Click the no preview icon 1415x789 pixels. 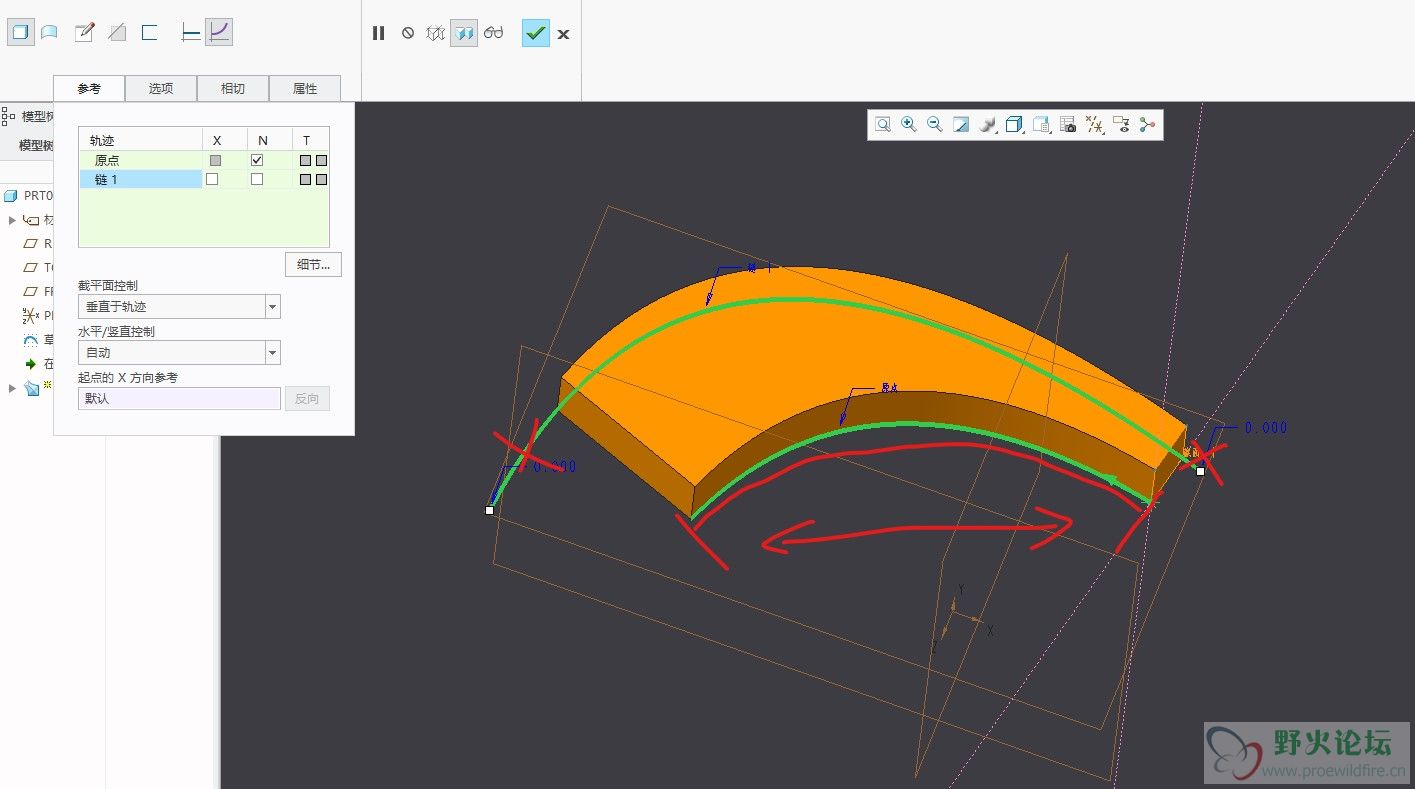pos(408,33)
